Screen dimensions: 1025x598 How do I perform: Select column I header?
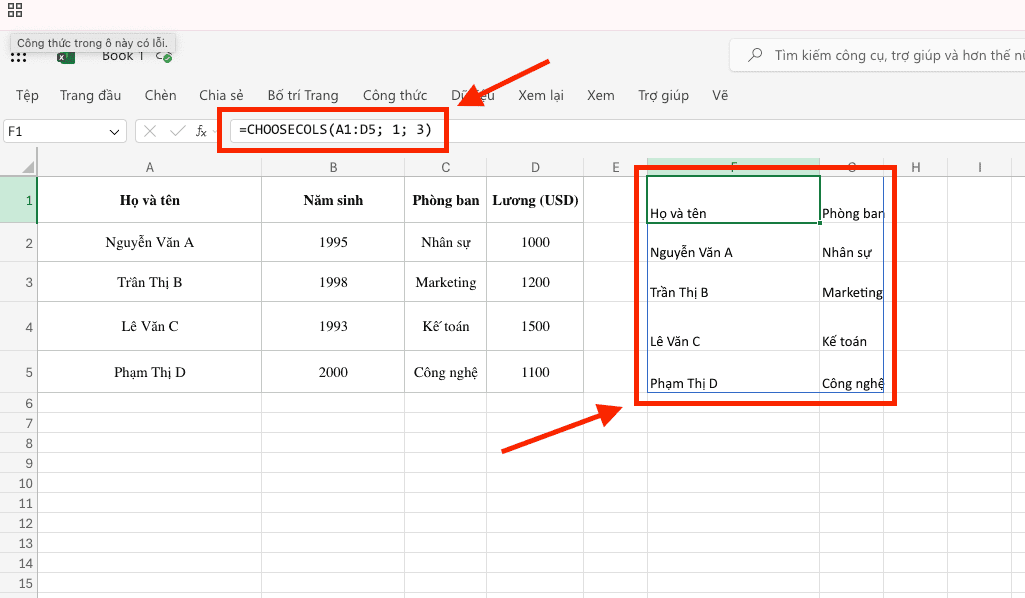pyautogui.click(x=979, y=167)
